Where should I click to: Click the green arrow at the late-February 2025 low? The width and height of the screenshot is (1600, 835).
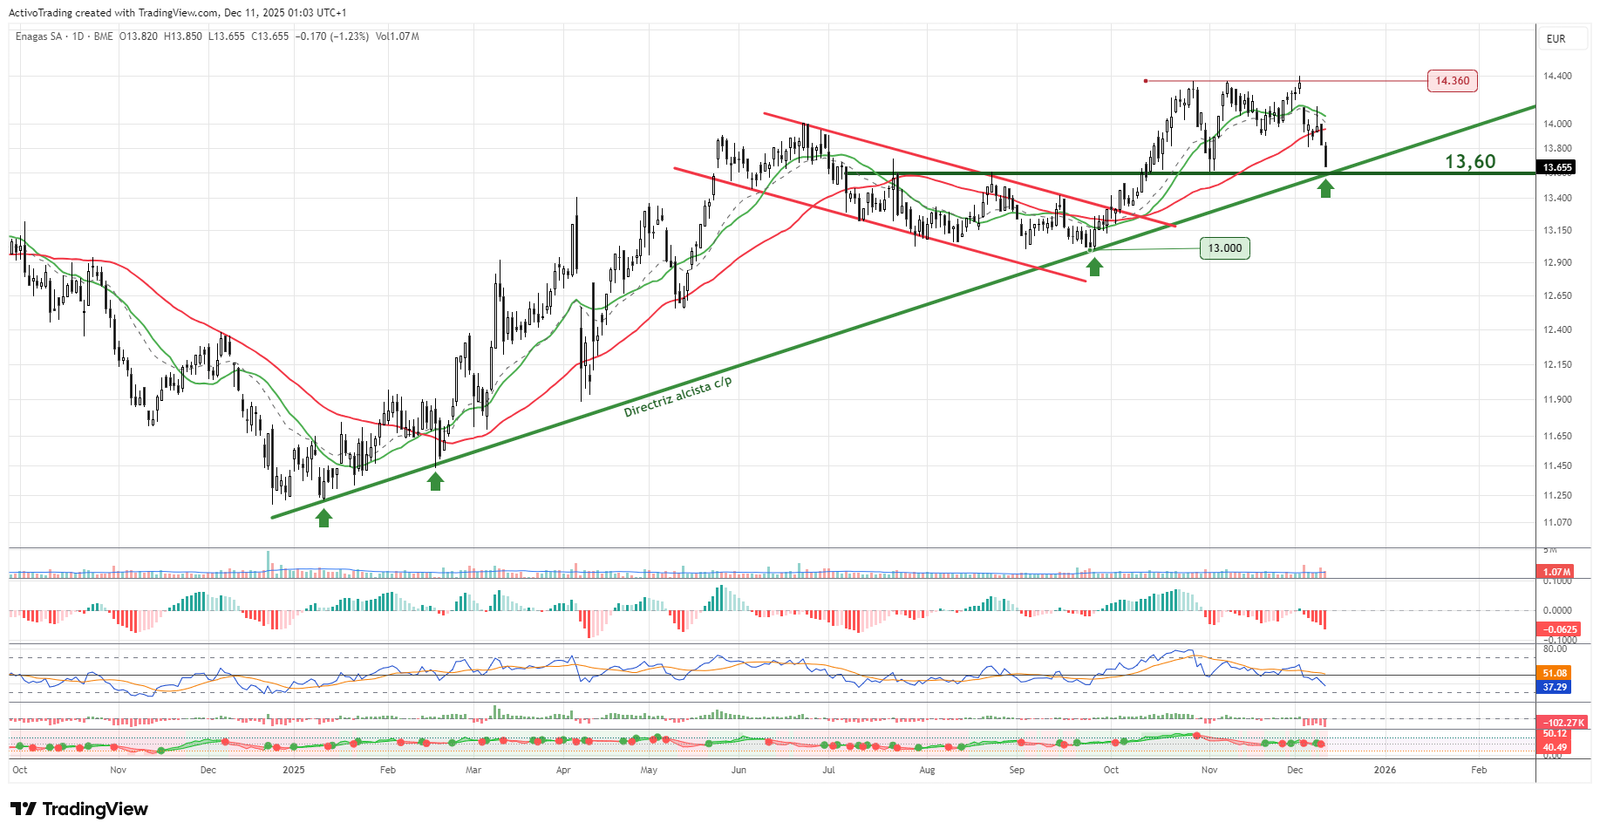pyautogui.click(x=435, y=481)
